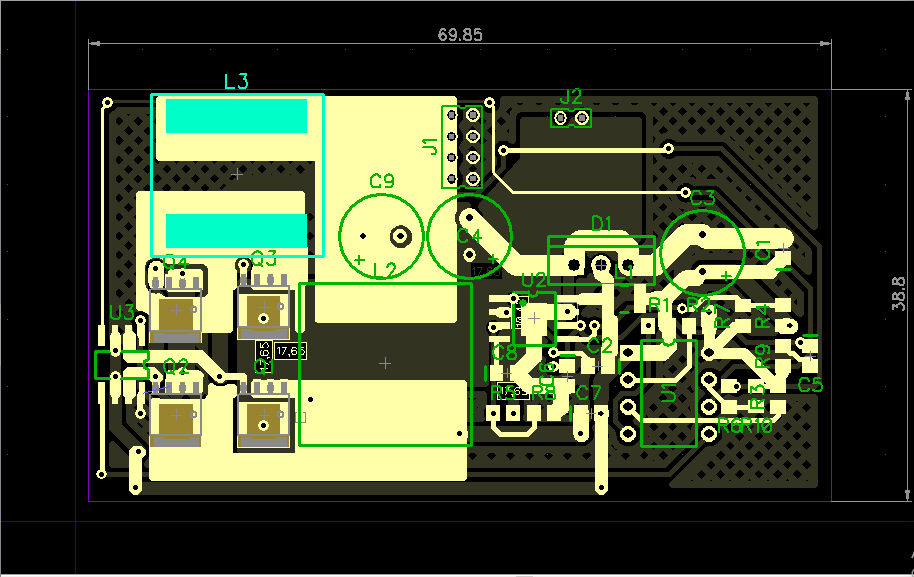Pick the rotated R3 resistor label
The width and height of the screenshot is (914, 577).
point(757,397)
